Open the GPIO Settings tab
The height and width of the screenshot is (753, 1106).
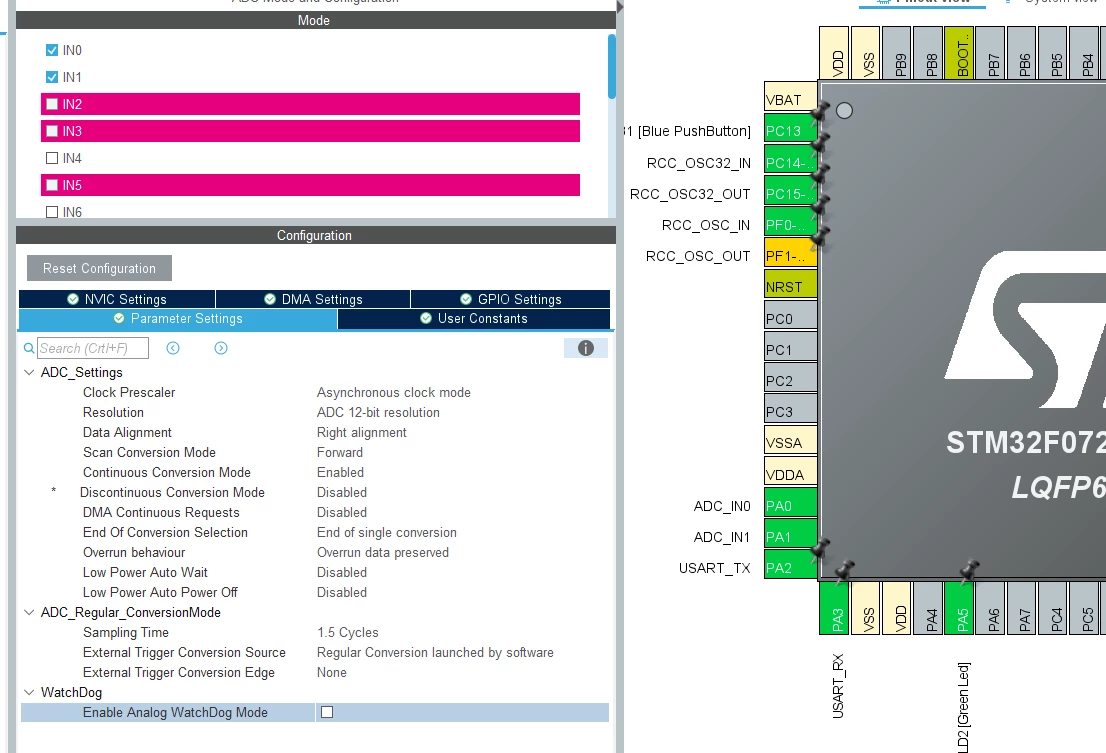[x=511, y=299]
